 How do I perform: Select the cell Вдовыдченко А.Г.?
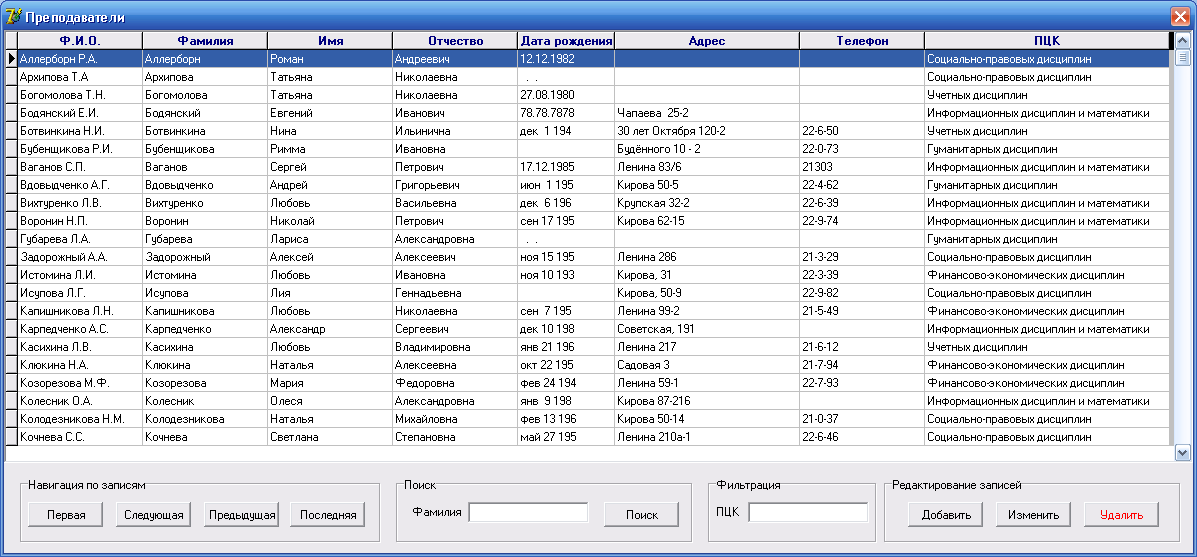coord(79,185)
